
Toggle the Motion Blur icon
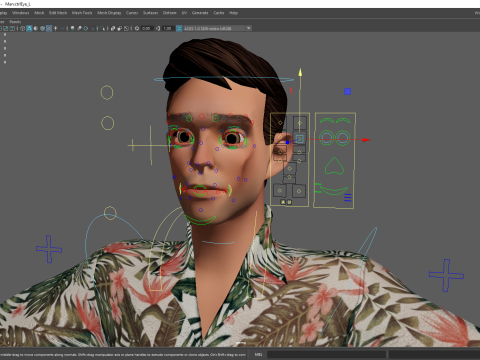[x=79, y=28]
